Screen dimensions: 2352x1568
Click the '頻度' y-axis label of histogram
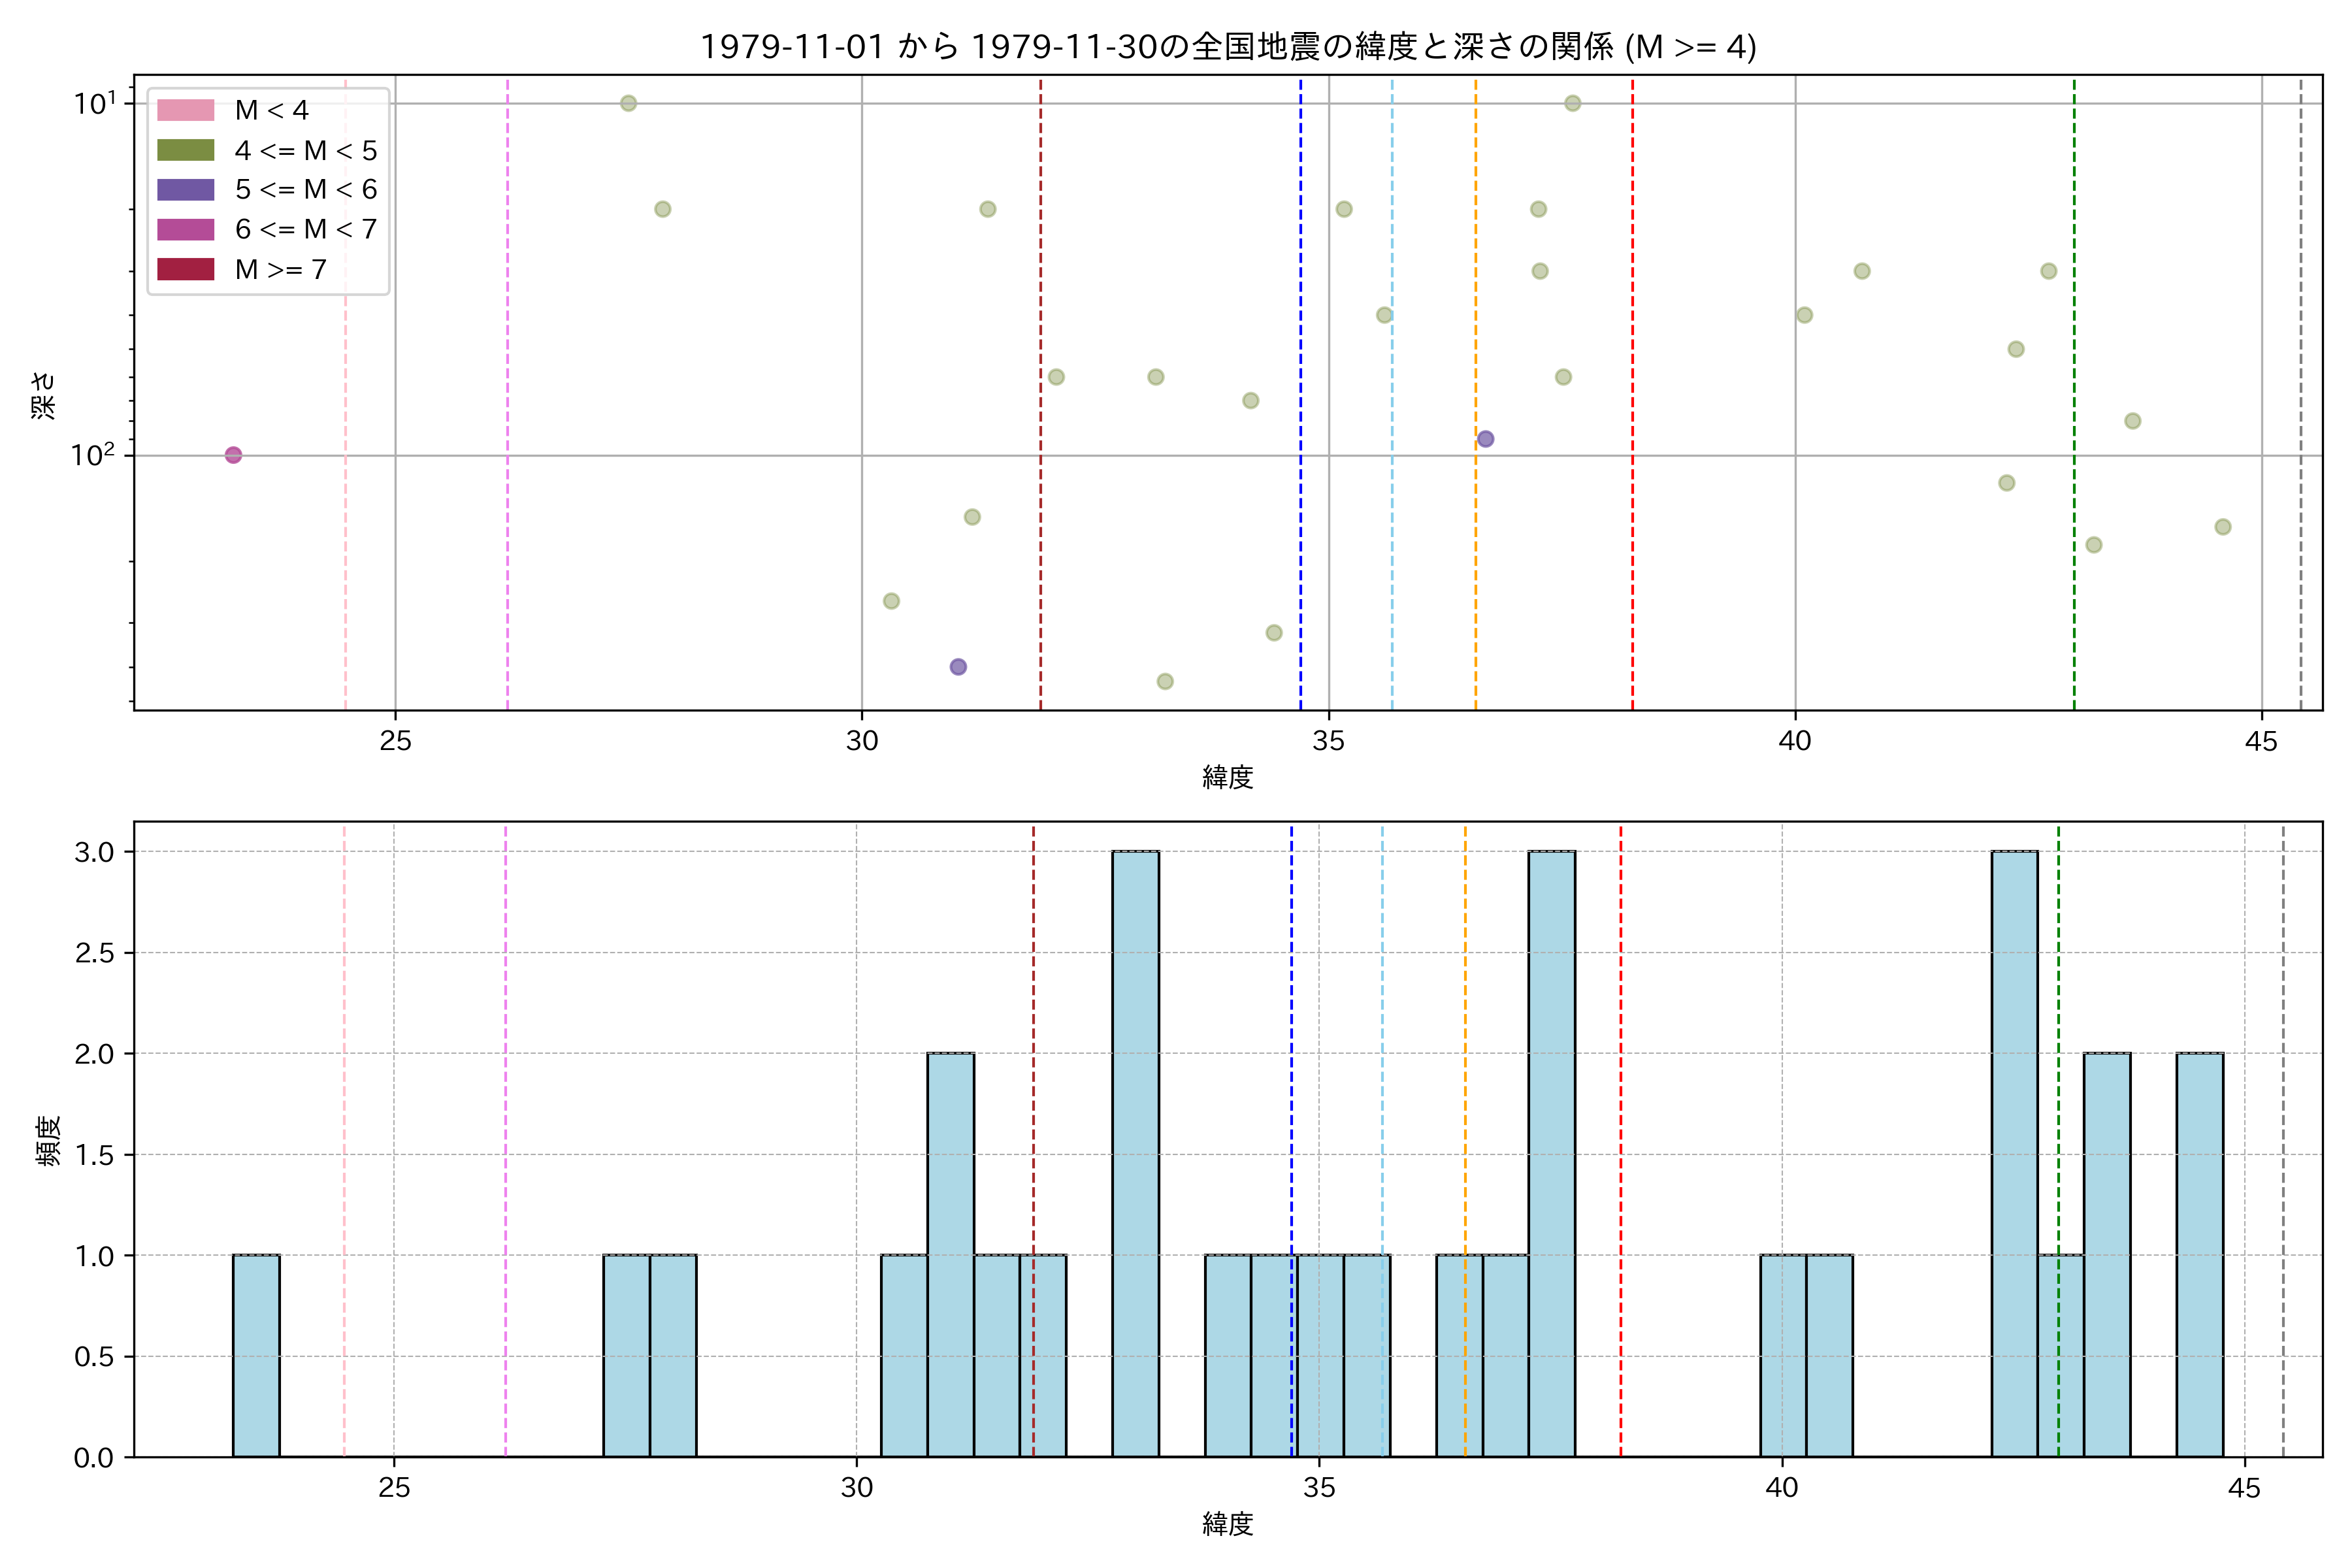(x=48, y=1140)
